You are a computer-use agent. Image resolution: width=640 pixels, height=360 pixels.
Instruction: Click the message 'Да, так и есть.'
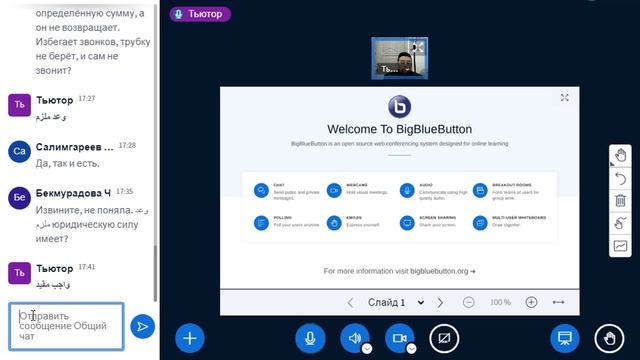[67, 163]
